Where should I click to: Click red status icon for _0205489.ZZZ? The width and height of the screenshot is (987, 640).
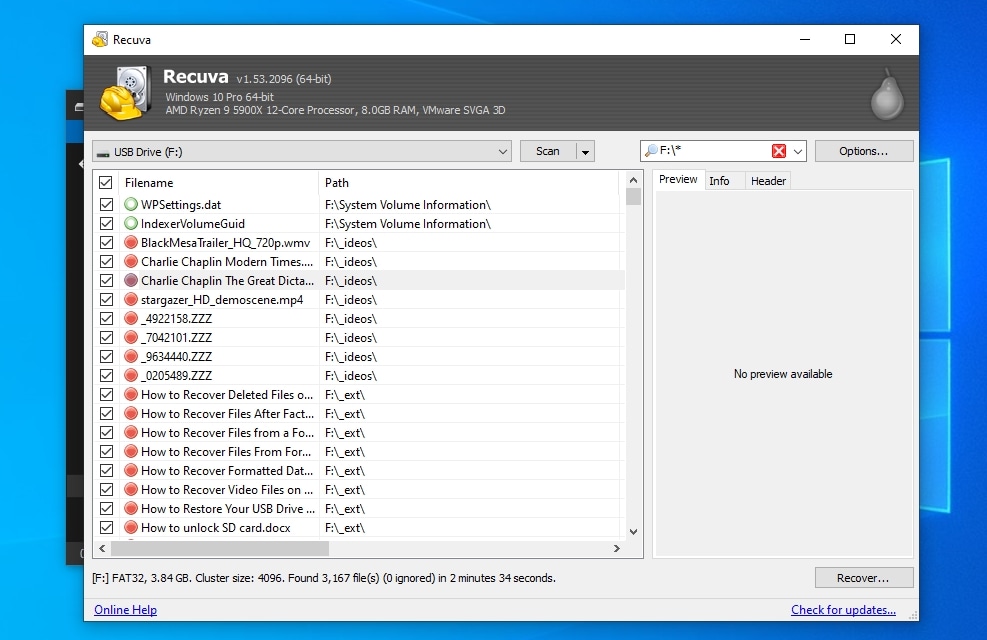coord(131,375)
